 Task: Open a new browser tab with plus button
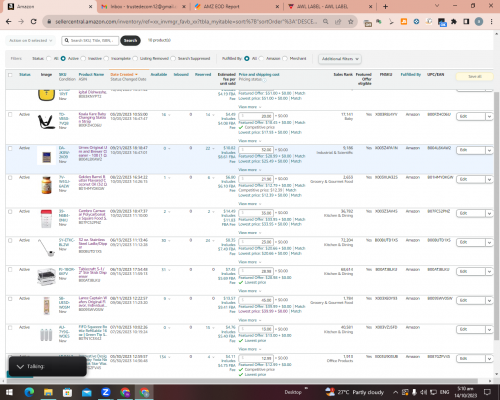point(385,6)
